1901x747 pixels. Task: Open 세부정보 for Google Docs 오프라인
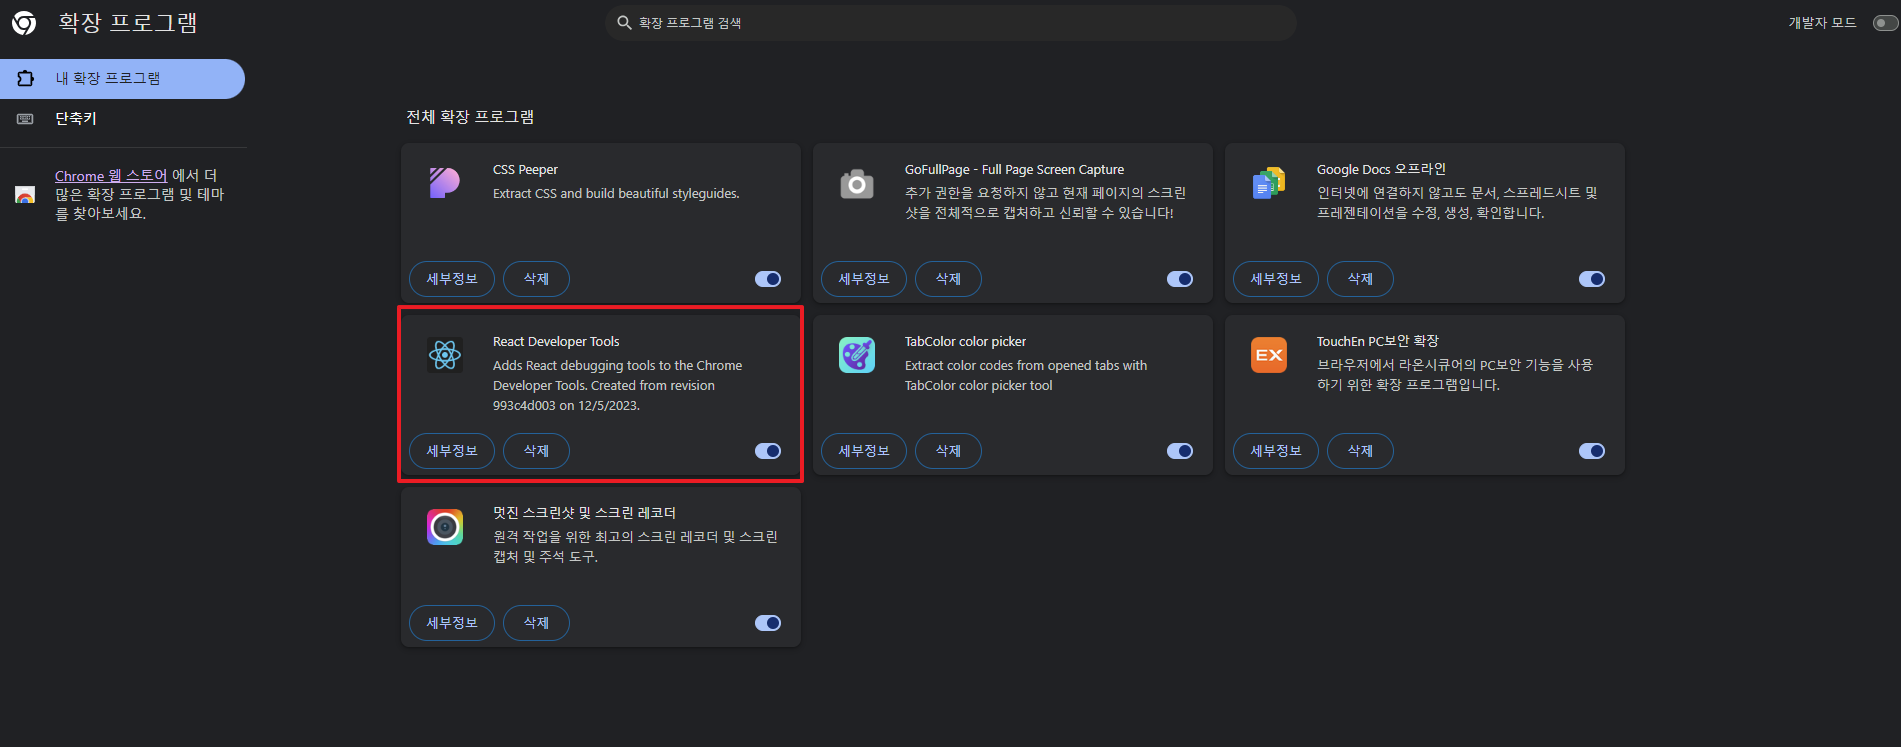(1276, 279)
